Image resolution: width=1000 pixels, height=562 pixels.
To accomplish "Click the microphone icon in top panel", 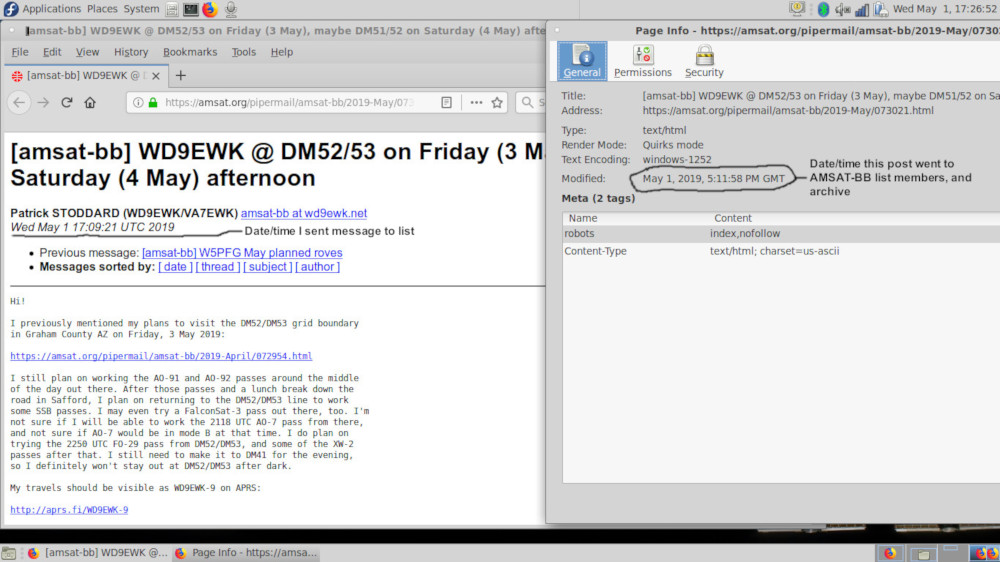I will (231, 9).
